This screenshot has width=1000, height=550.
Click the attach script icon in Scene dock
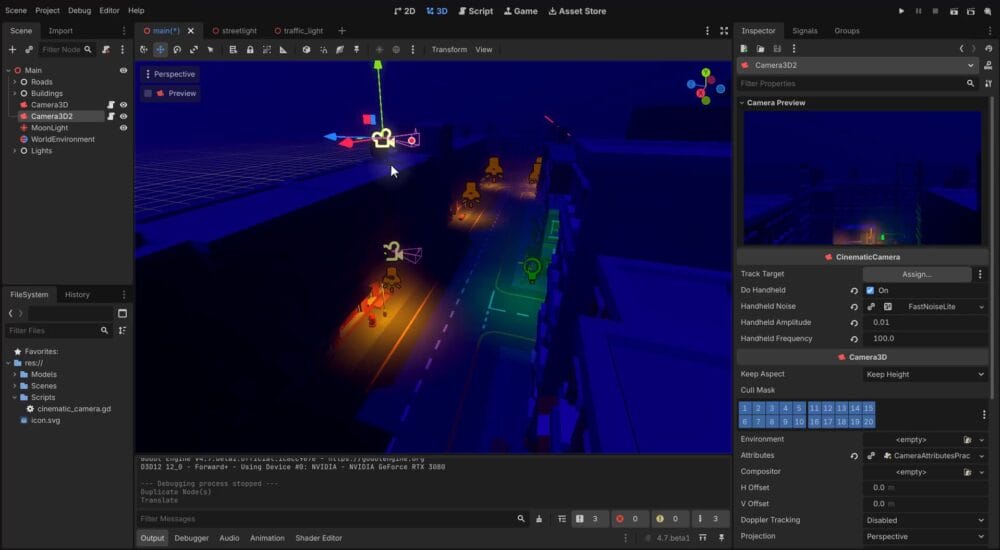point(106,49)
